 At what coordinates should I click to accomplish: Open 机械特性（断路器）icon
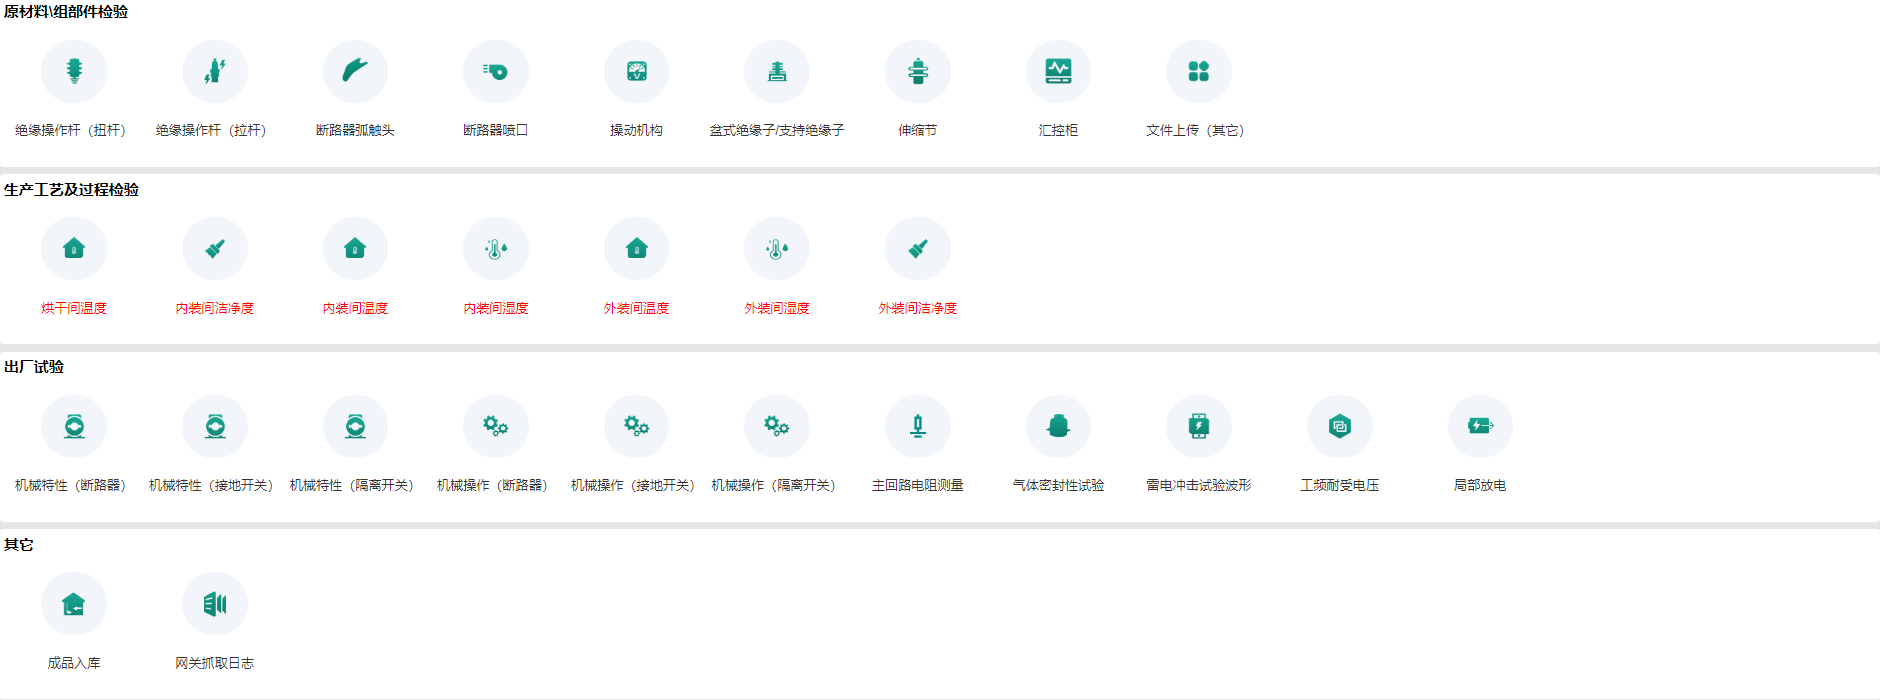point(74,427)
